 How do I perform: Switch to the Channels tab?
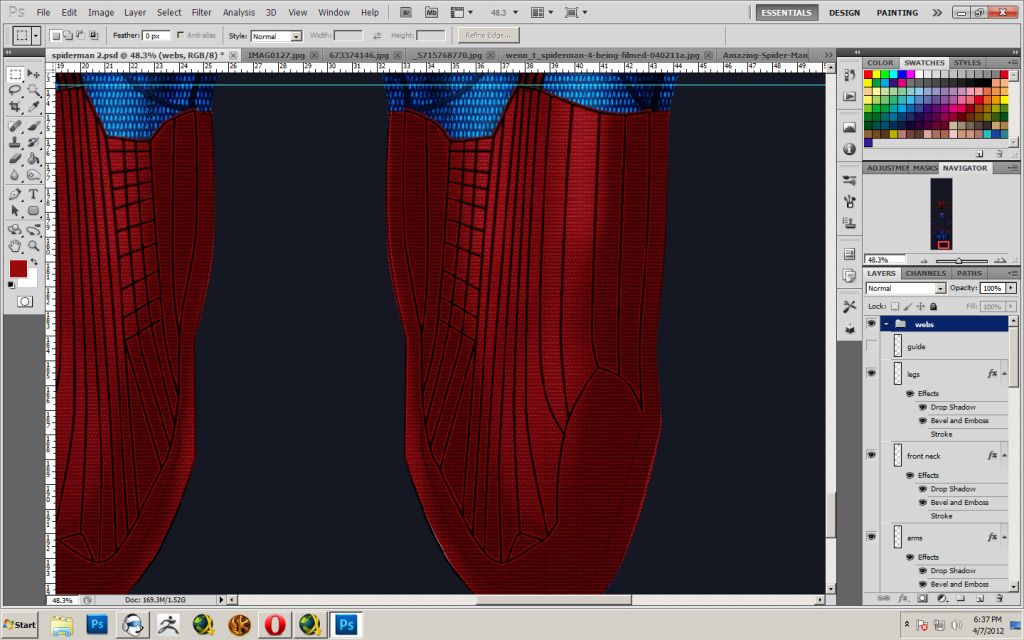(x=925, y=273)
